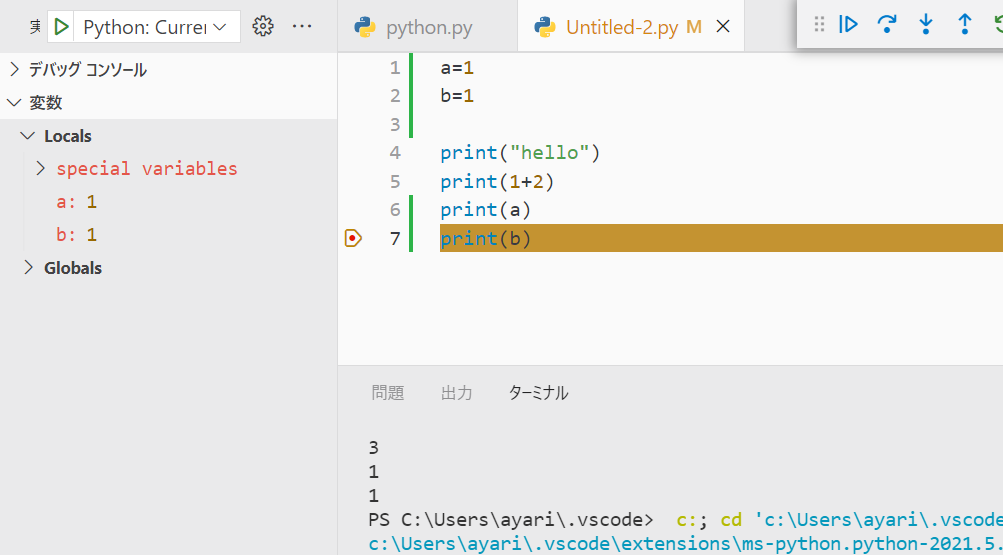This screenshot has height=555, width=1003.
Task: Click the print(a) code line
Action: (486, 210)
